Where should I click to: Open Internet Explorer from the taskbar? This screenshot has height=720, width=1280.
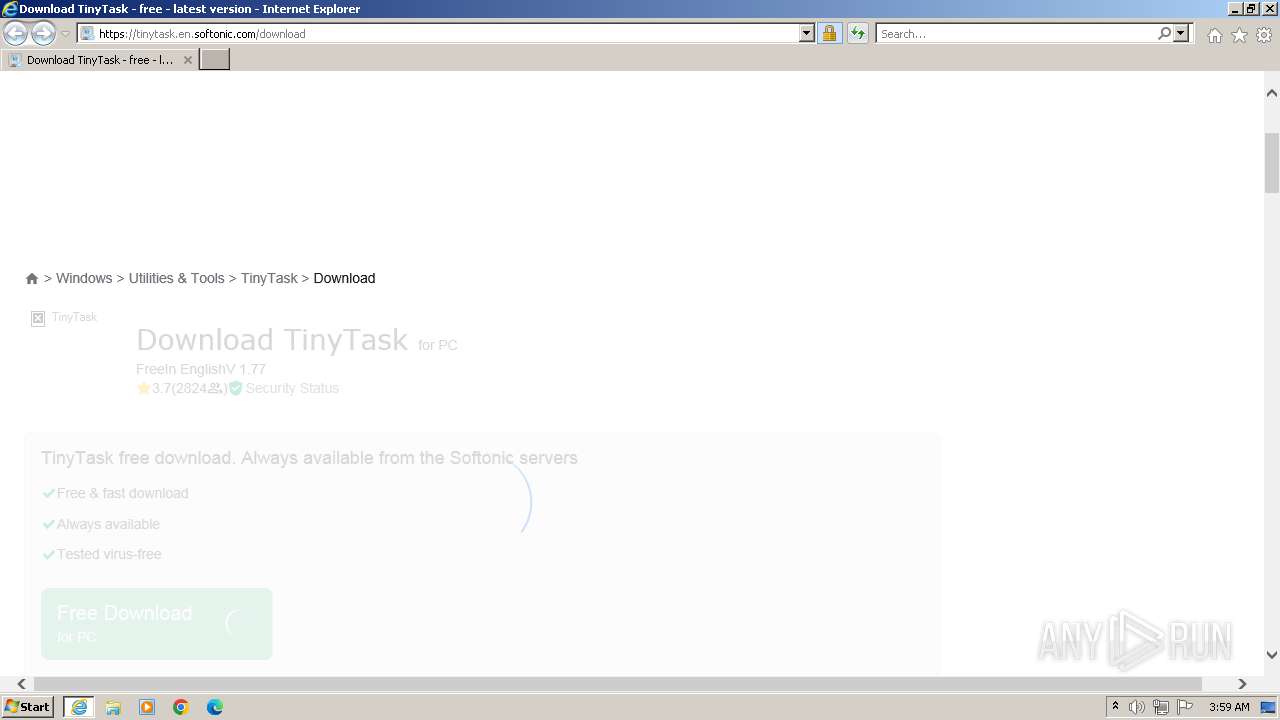point(79,707)
